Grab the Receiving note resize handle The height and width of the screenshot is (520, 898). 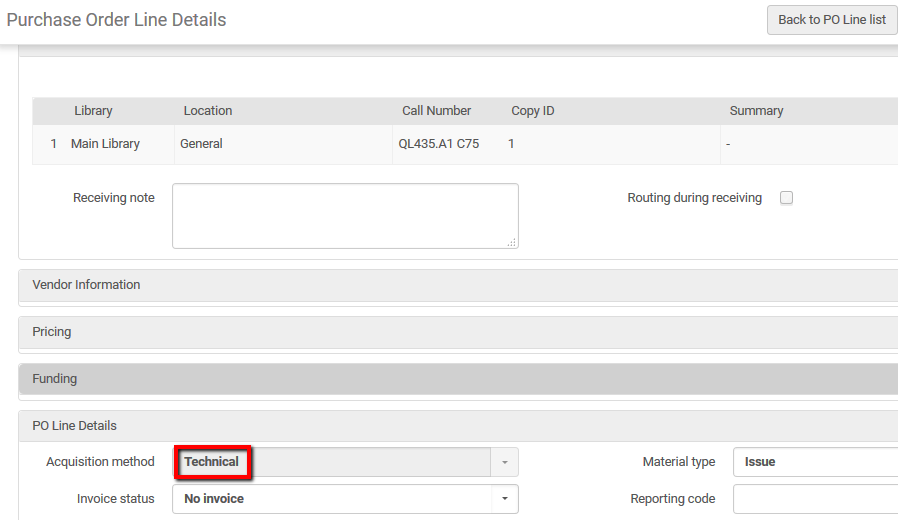click(x=512, y=242)
